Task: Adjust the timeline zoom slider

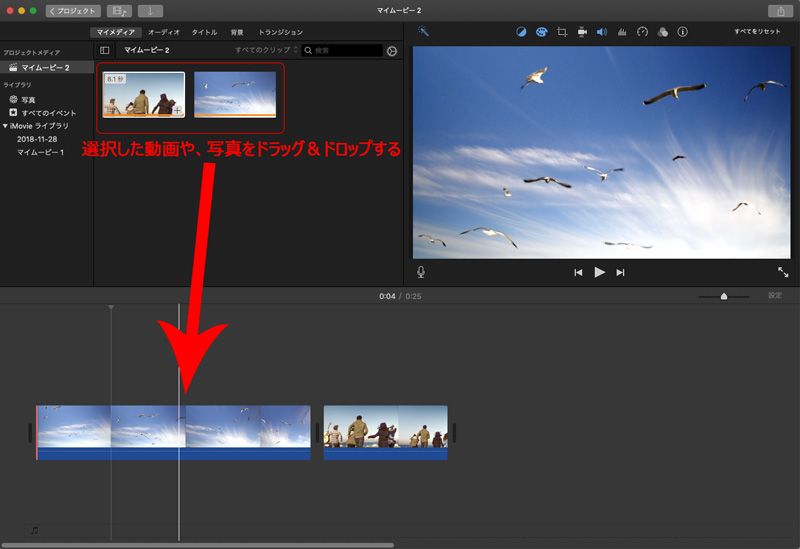Action: [x=723, y=296]
